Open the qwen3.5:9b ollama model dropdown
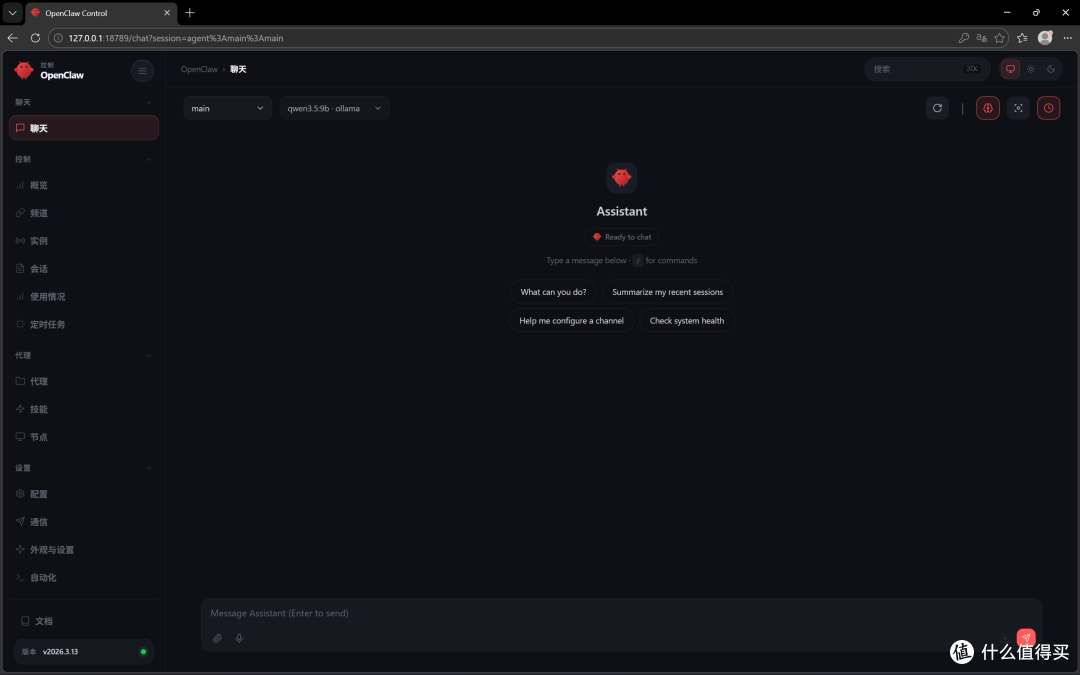The width and height of the screenshot is (1080, 675). [334, 108]
